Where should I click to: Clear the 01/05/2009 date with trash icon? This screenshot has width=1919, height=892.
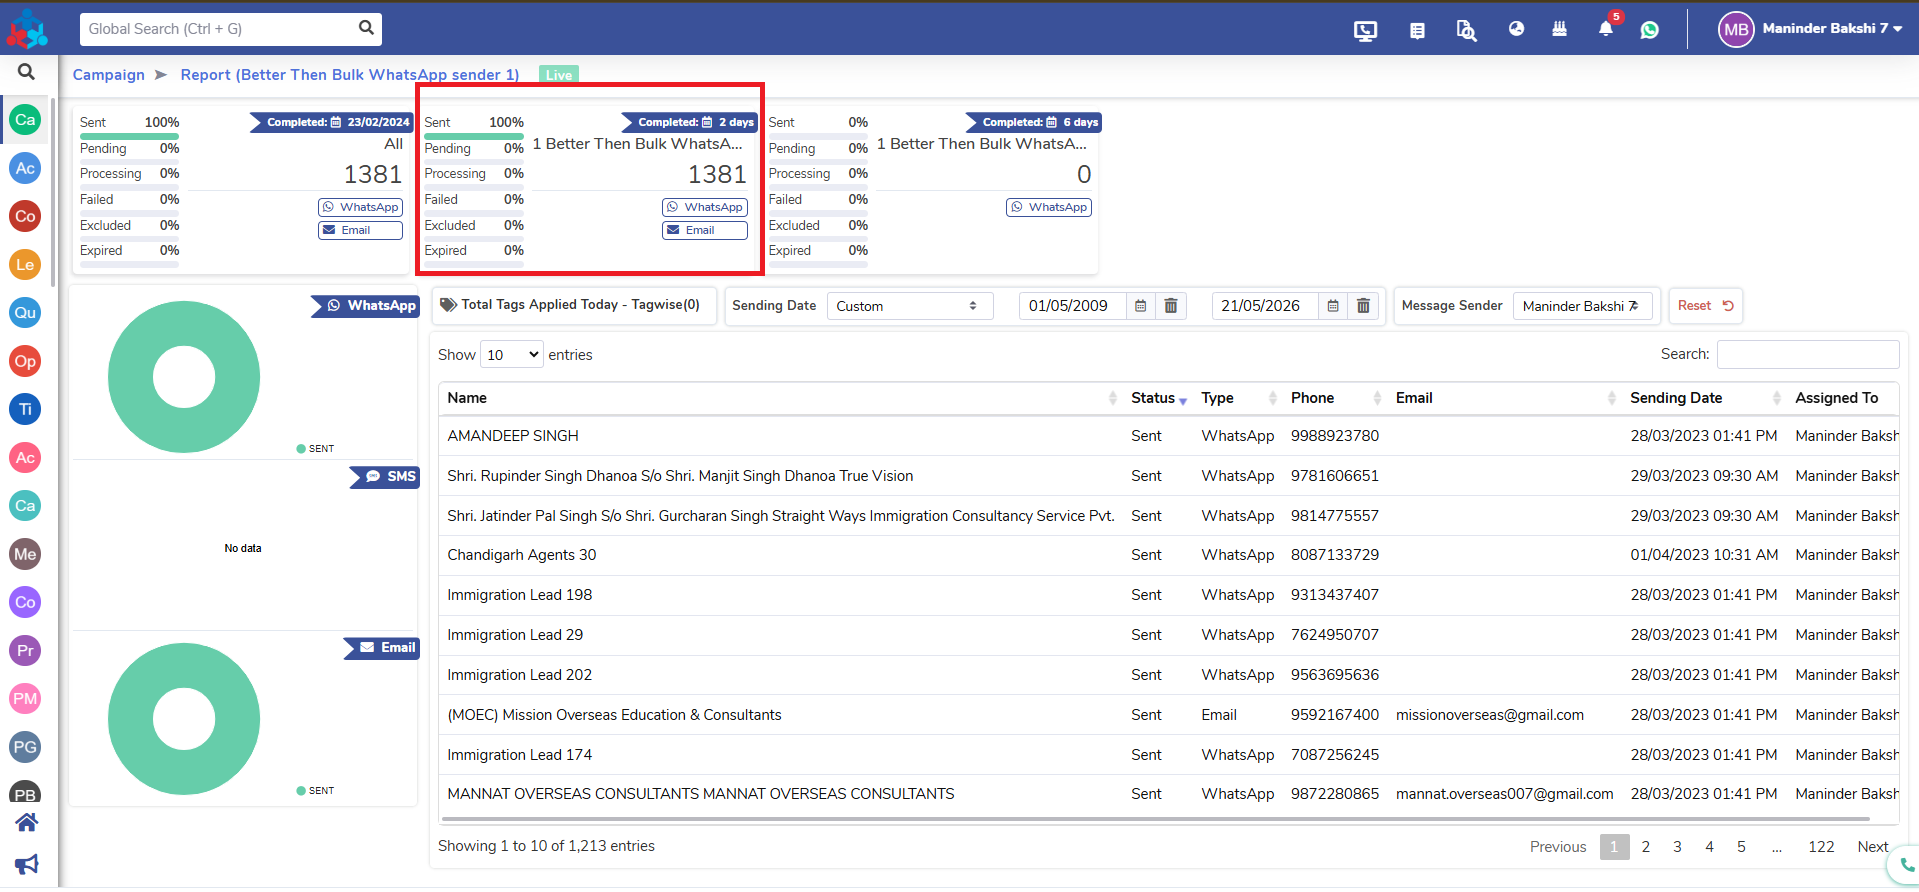pos(1171,306)
